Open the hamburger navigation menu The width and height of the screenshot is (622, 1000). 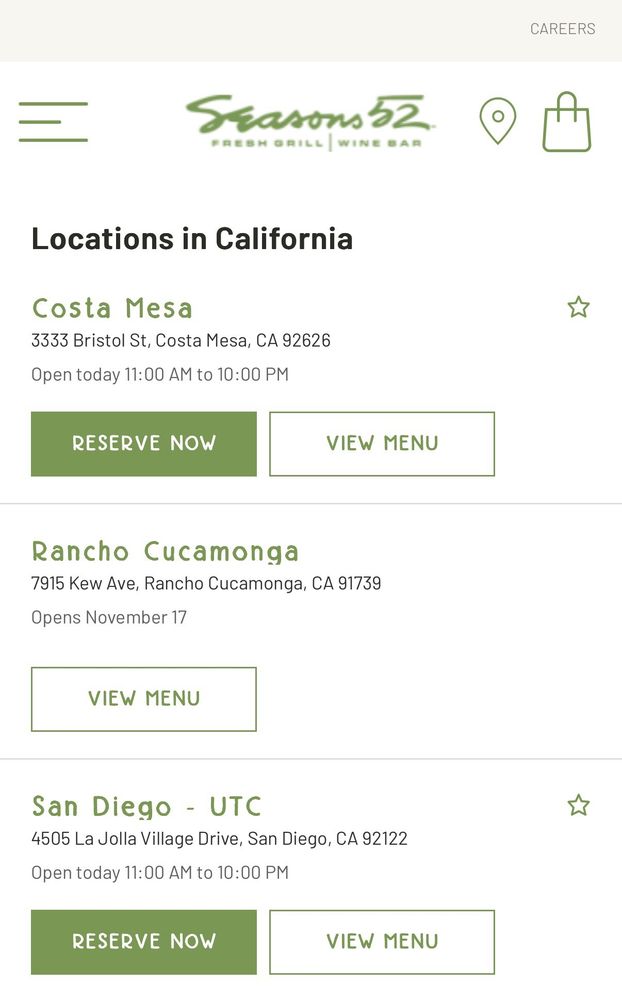click(53, 121)
